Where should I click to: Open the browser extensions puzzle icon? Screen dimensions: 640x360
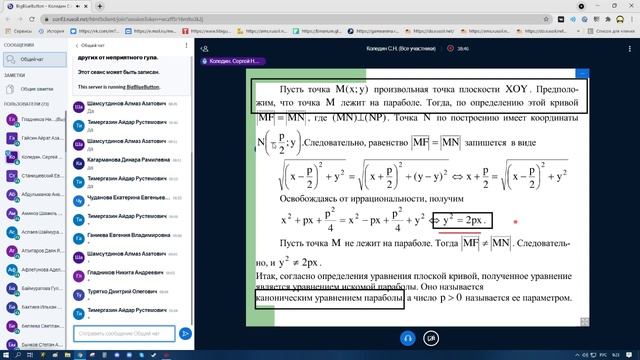pyautogui.click(x=608, y=19)
